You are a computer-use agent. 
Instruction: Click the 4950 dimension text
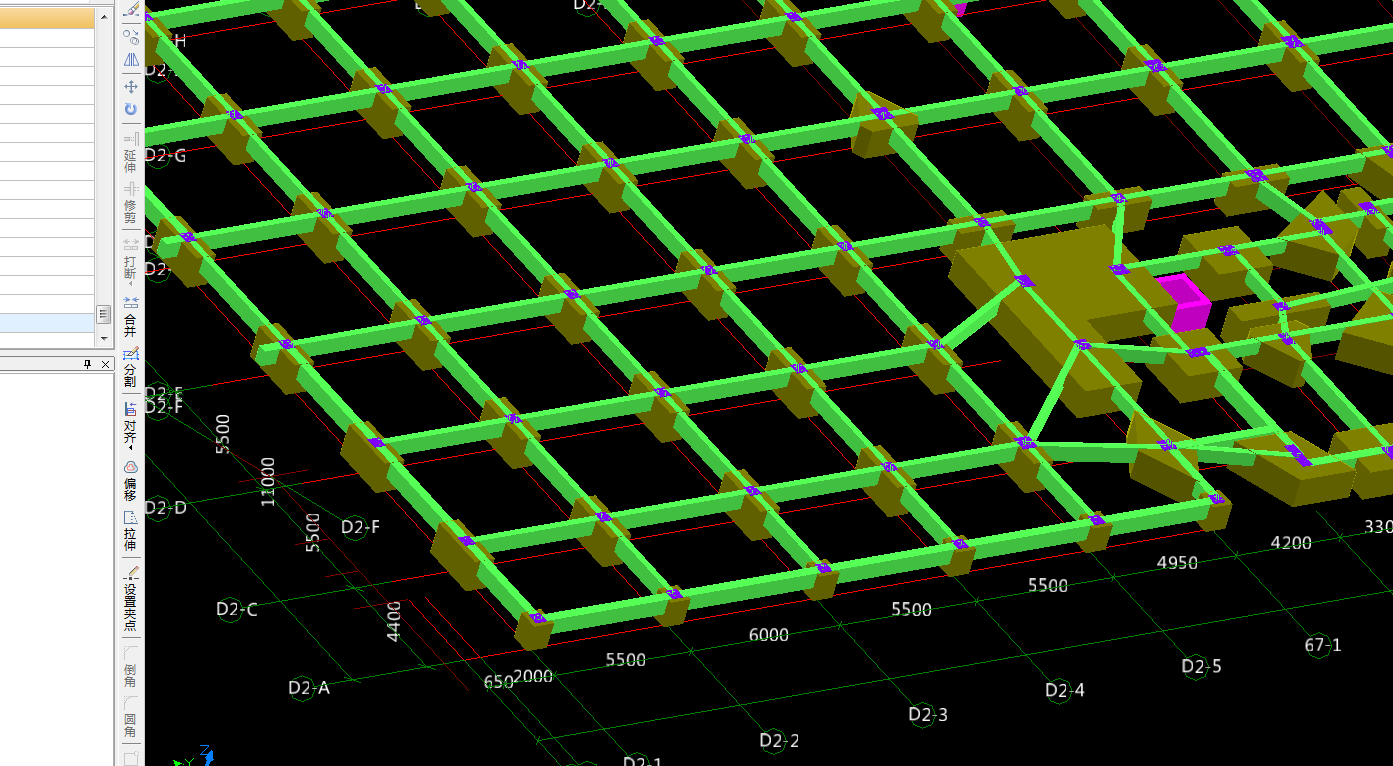pyautogui.click(x=1177, y=563)
